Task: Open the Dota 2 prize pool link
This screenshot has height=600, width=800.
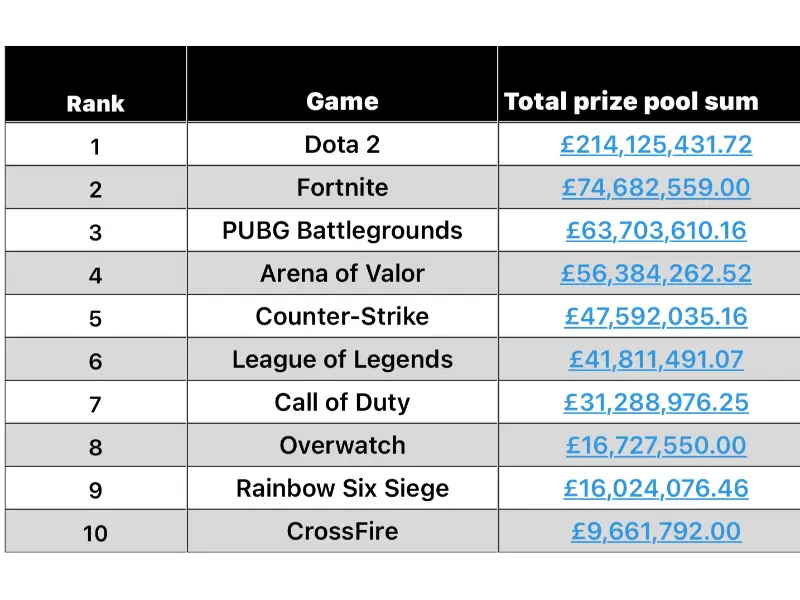Action: pyautogui.click(x=656, y=145)
